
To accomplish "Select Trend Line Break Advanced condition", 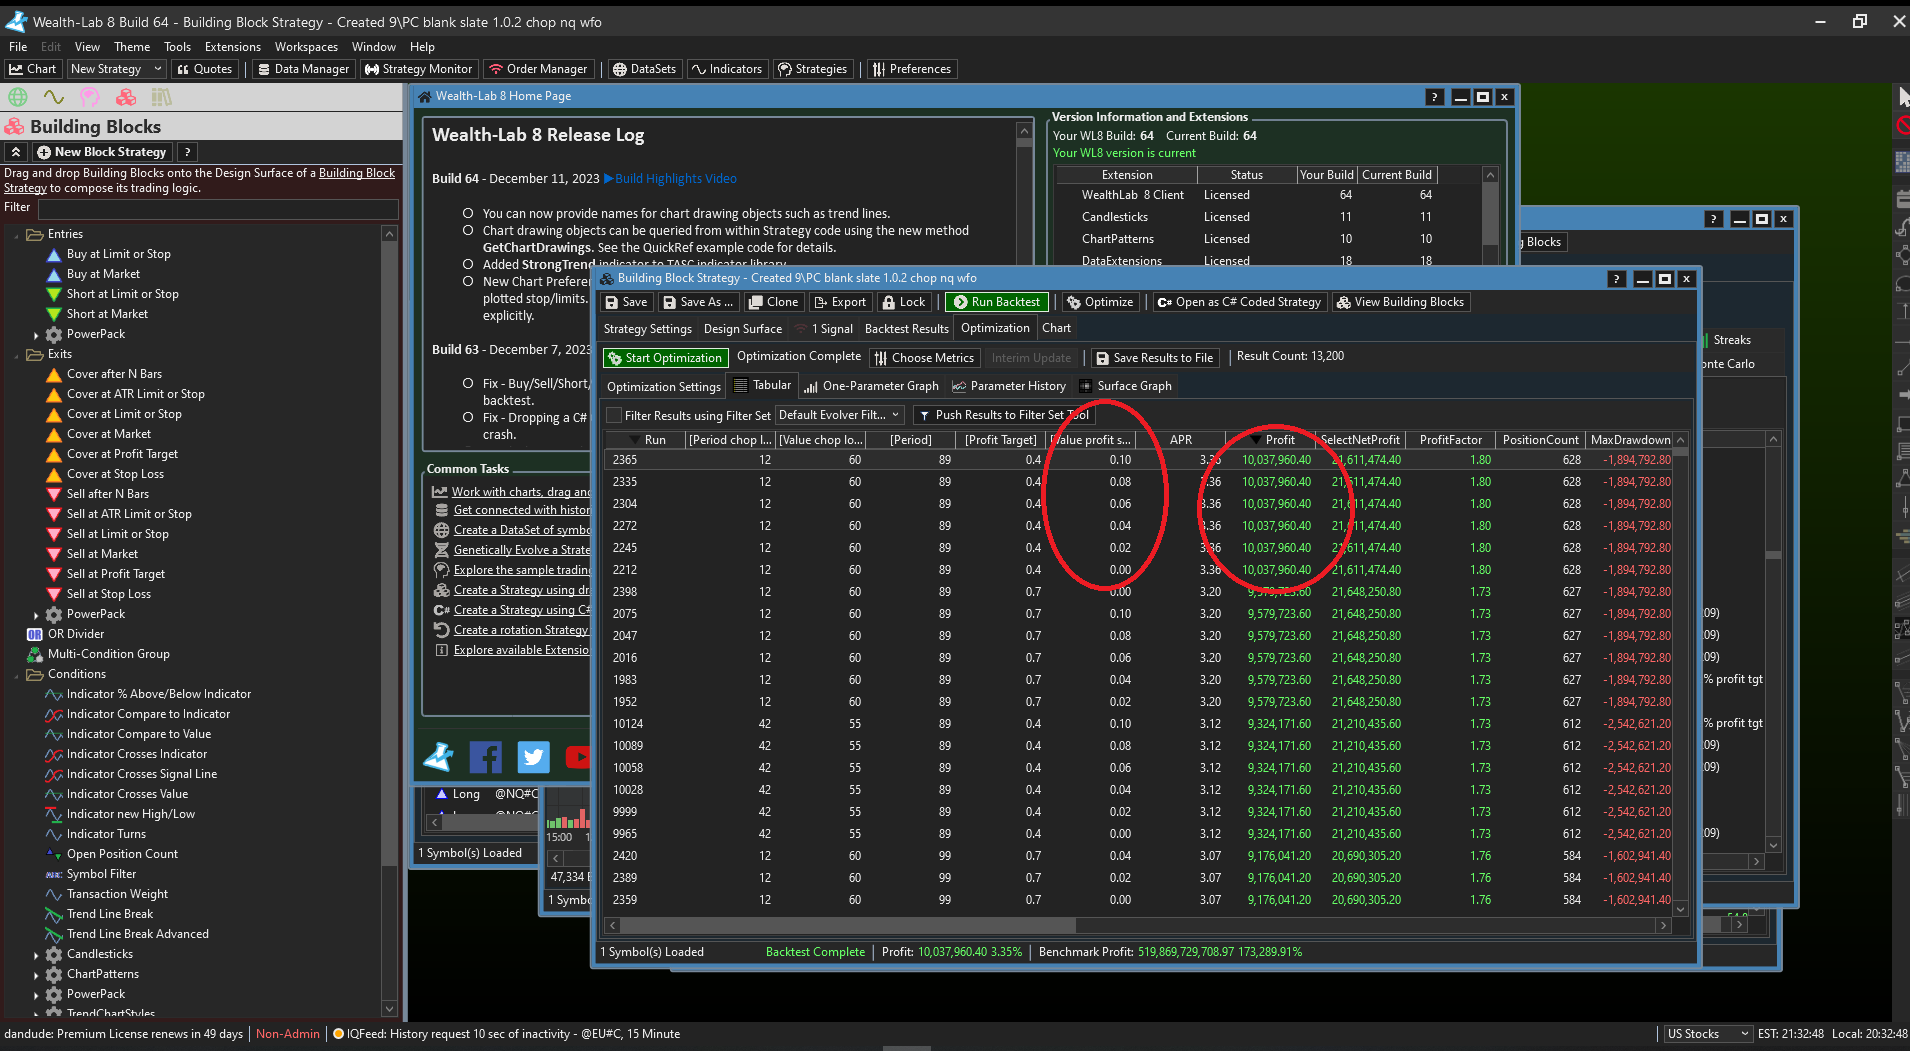I will 137,934.
